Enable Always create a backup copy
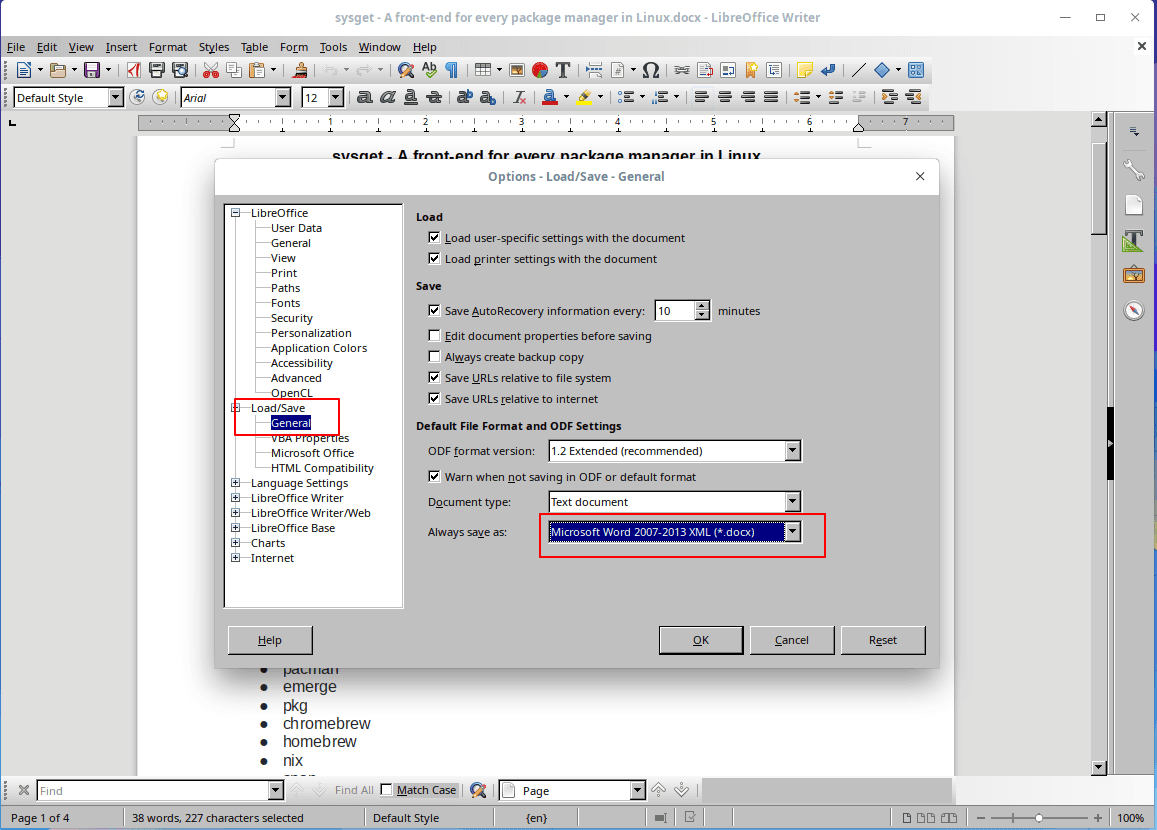The width and height of the screenshot is (1157, 830). [x=435, y=356]
